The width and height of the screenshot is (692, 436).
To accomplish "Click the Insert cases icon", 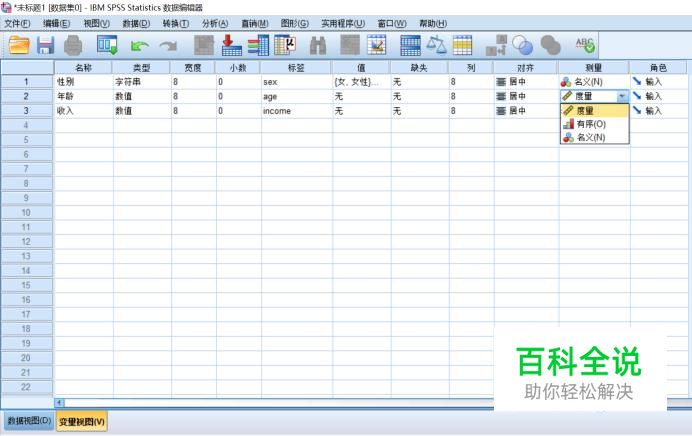I will point(350,45).
